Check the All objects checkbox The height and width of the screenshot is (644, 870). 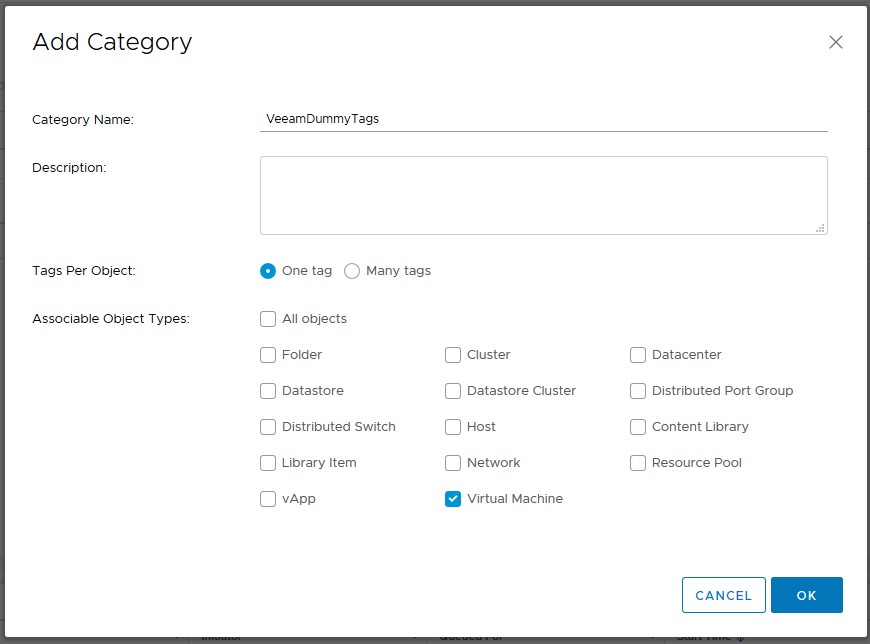[x=267, y=318]
